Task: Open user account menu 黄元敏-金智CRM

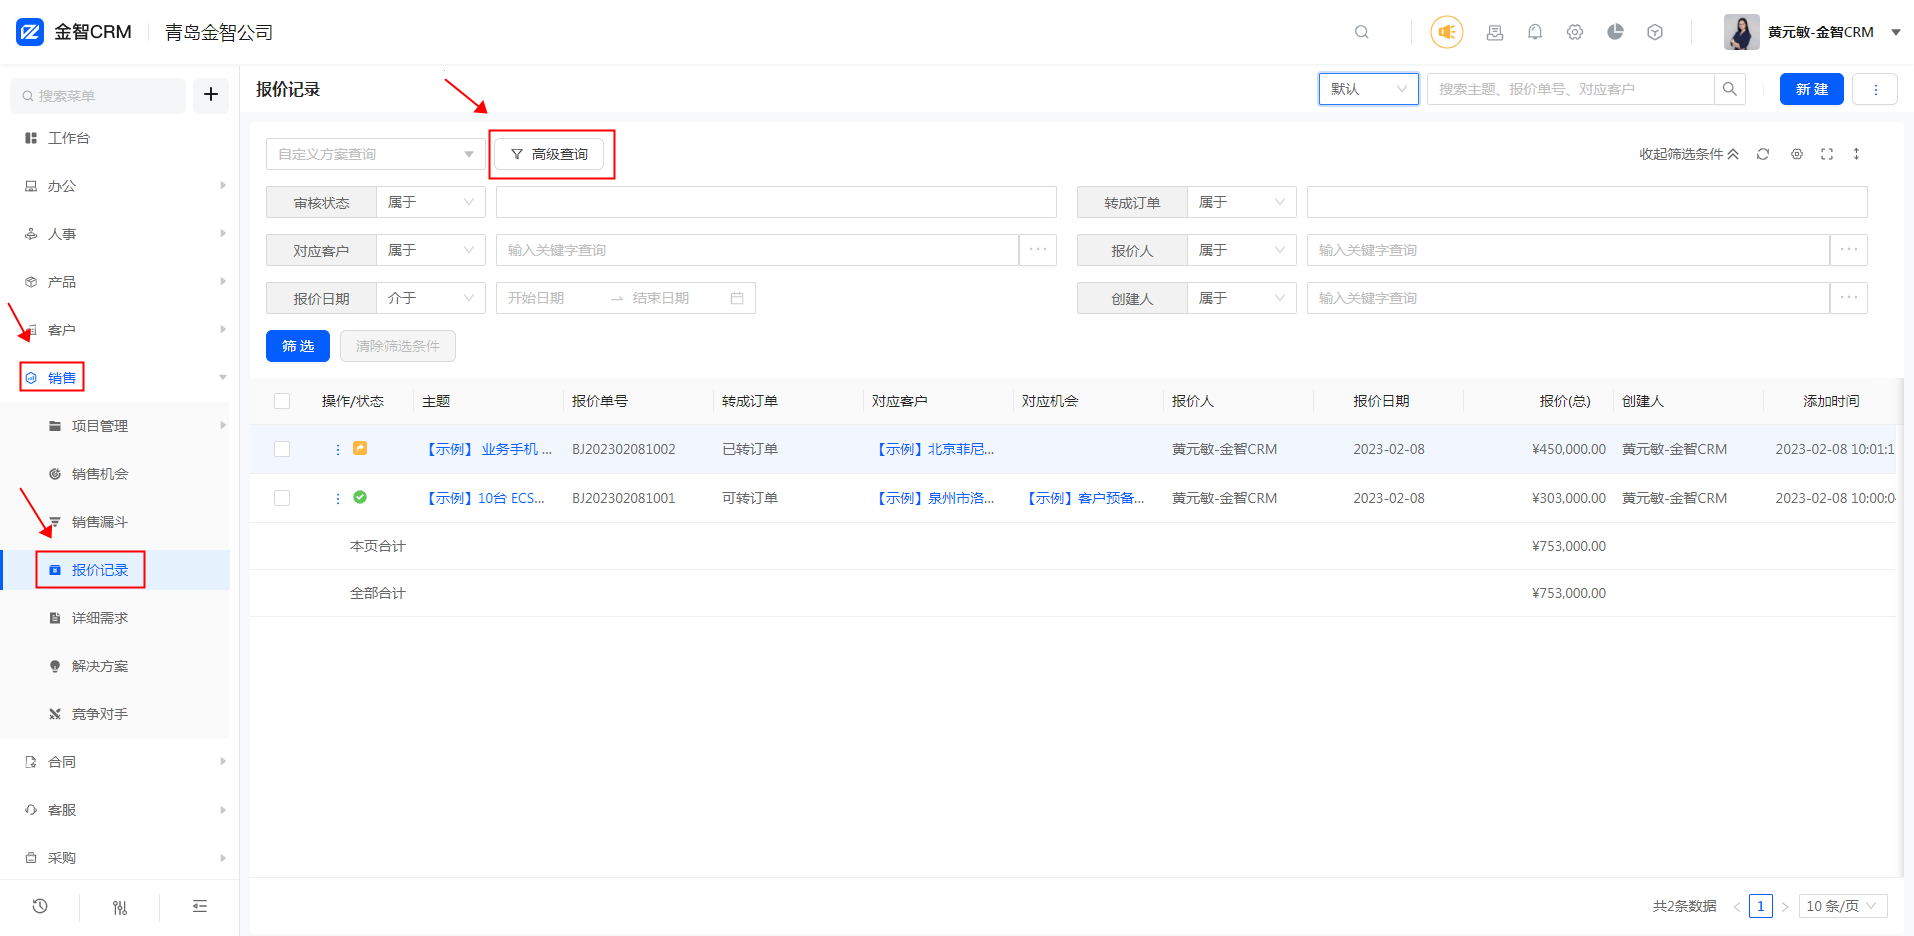Action: (x=1812, y=32)
